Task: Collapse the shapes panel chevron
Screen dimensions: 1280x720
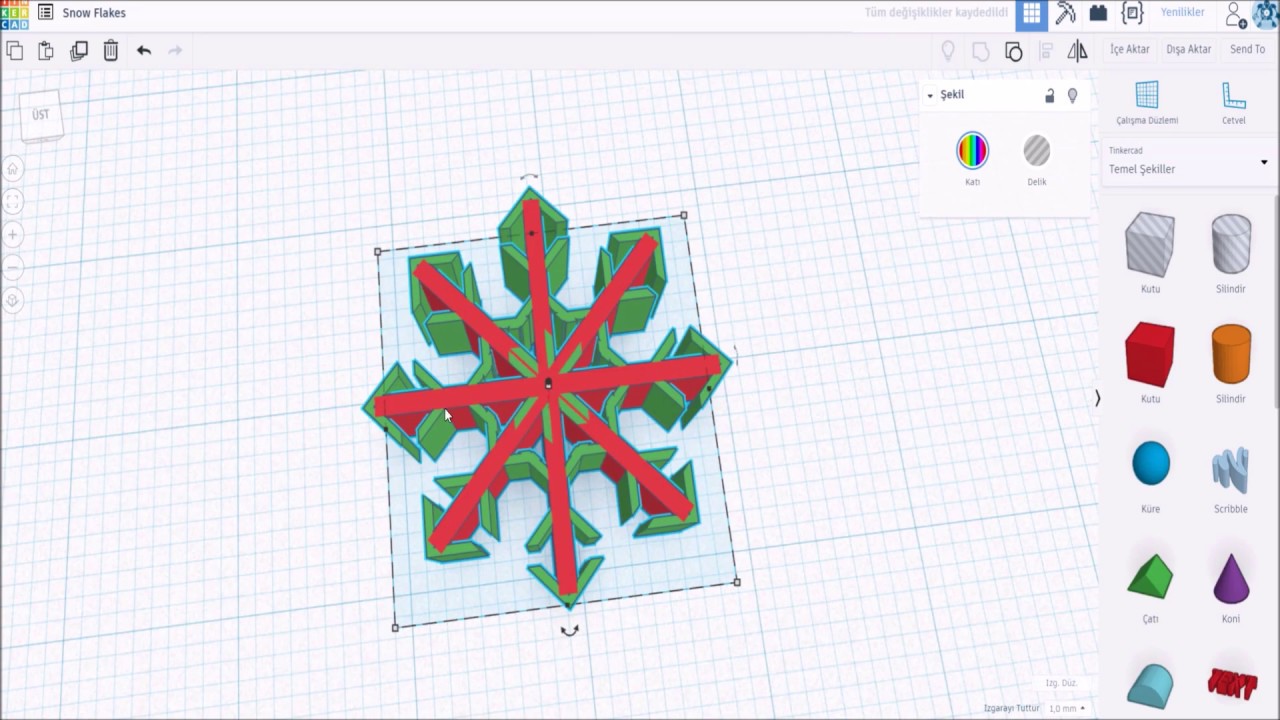Action: pyautogui.click(x=1097, y=398)
